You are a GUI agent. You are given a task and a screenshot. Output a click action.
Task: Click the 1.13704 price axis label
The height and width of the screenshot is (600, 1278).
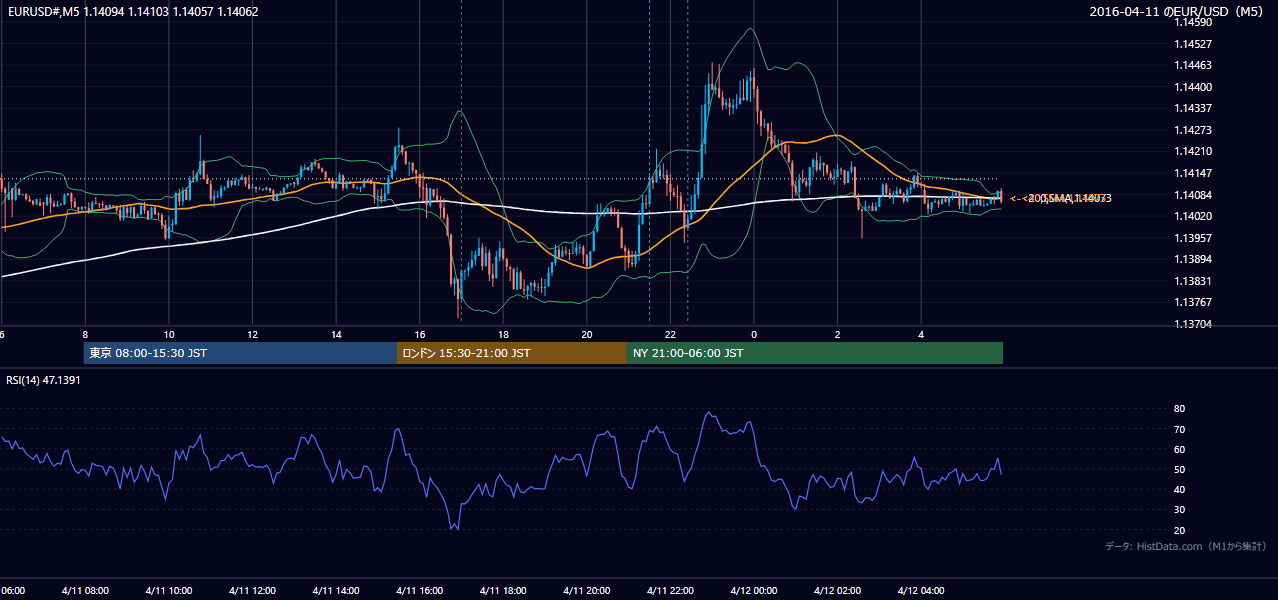point(1194,324)
